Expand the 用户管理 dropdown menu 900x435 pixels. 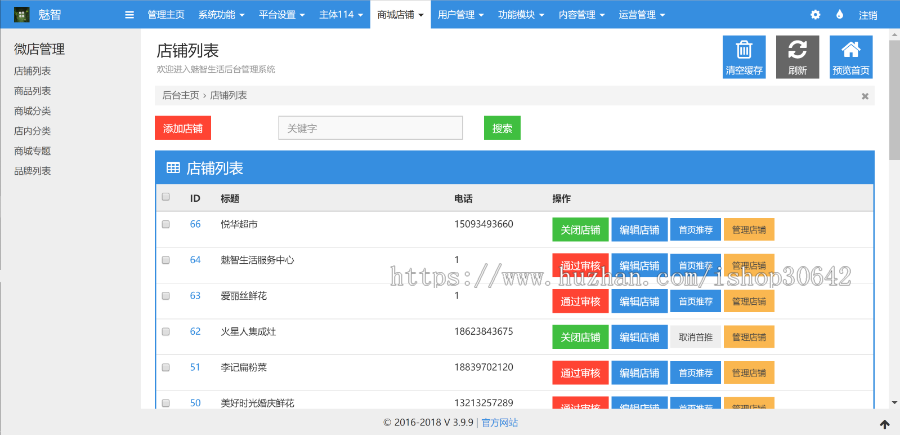[x=460, y=15]
